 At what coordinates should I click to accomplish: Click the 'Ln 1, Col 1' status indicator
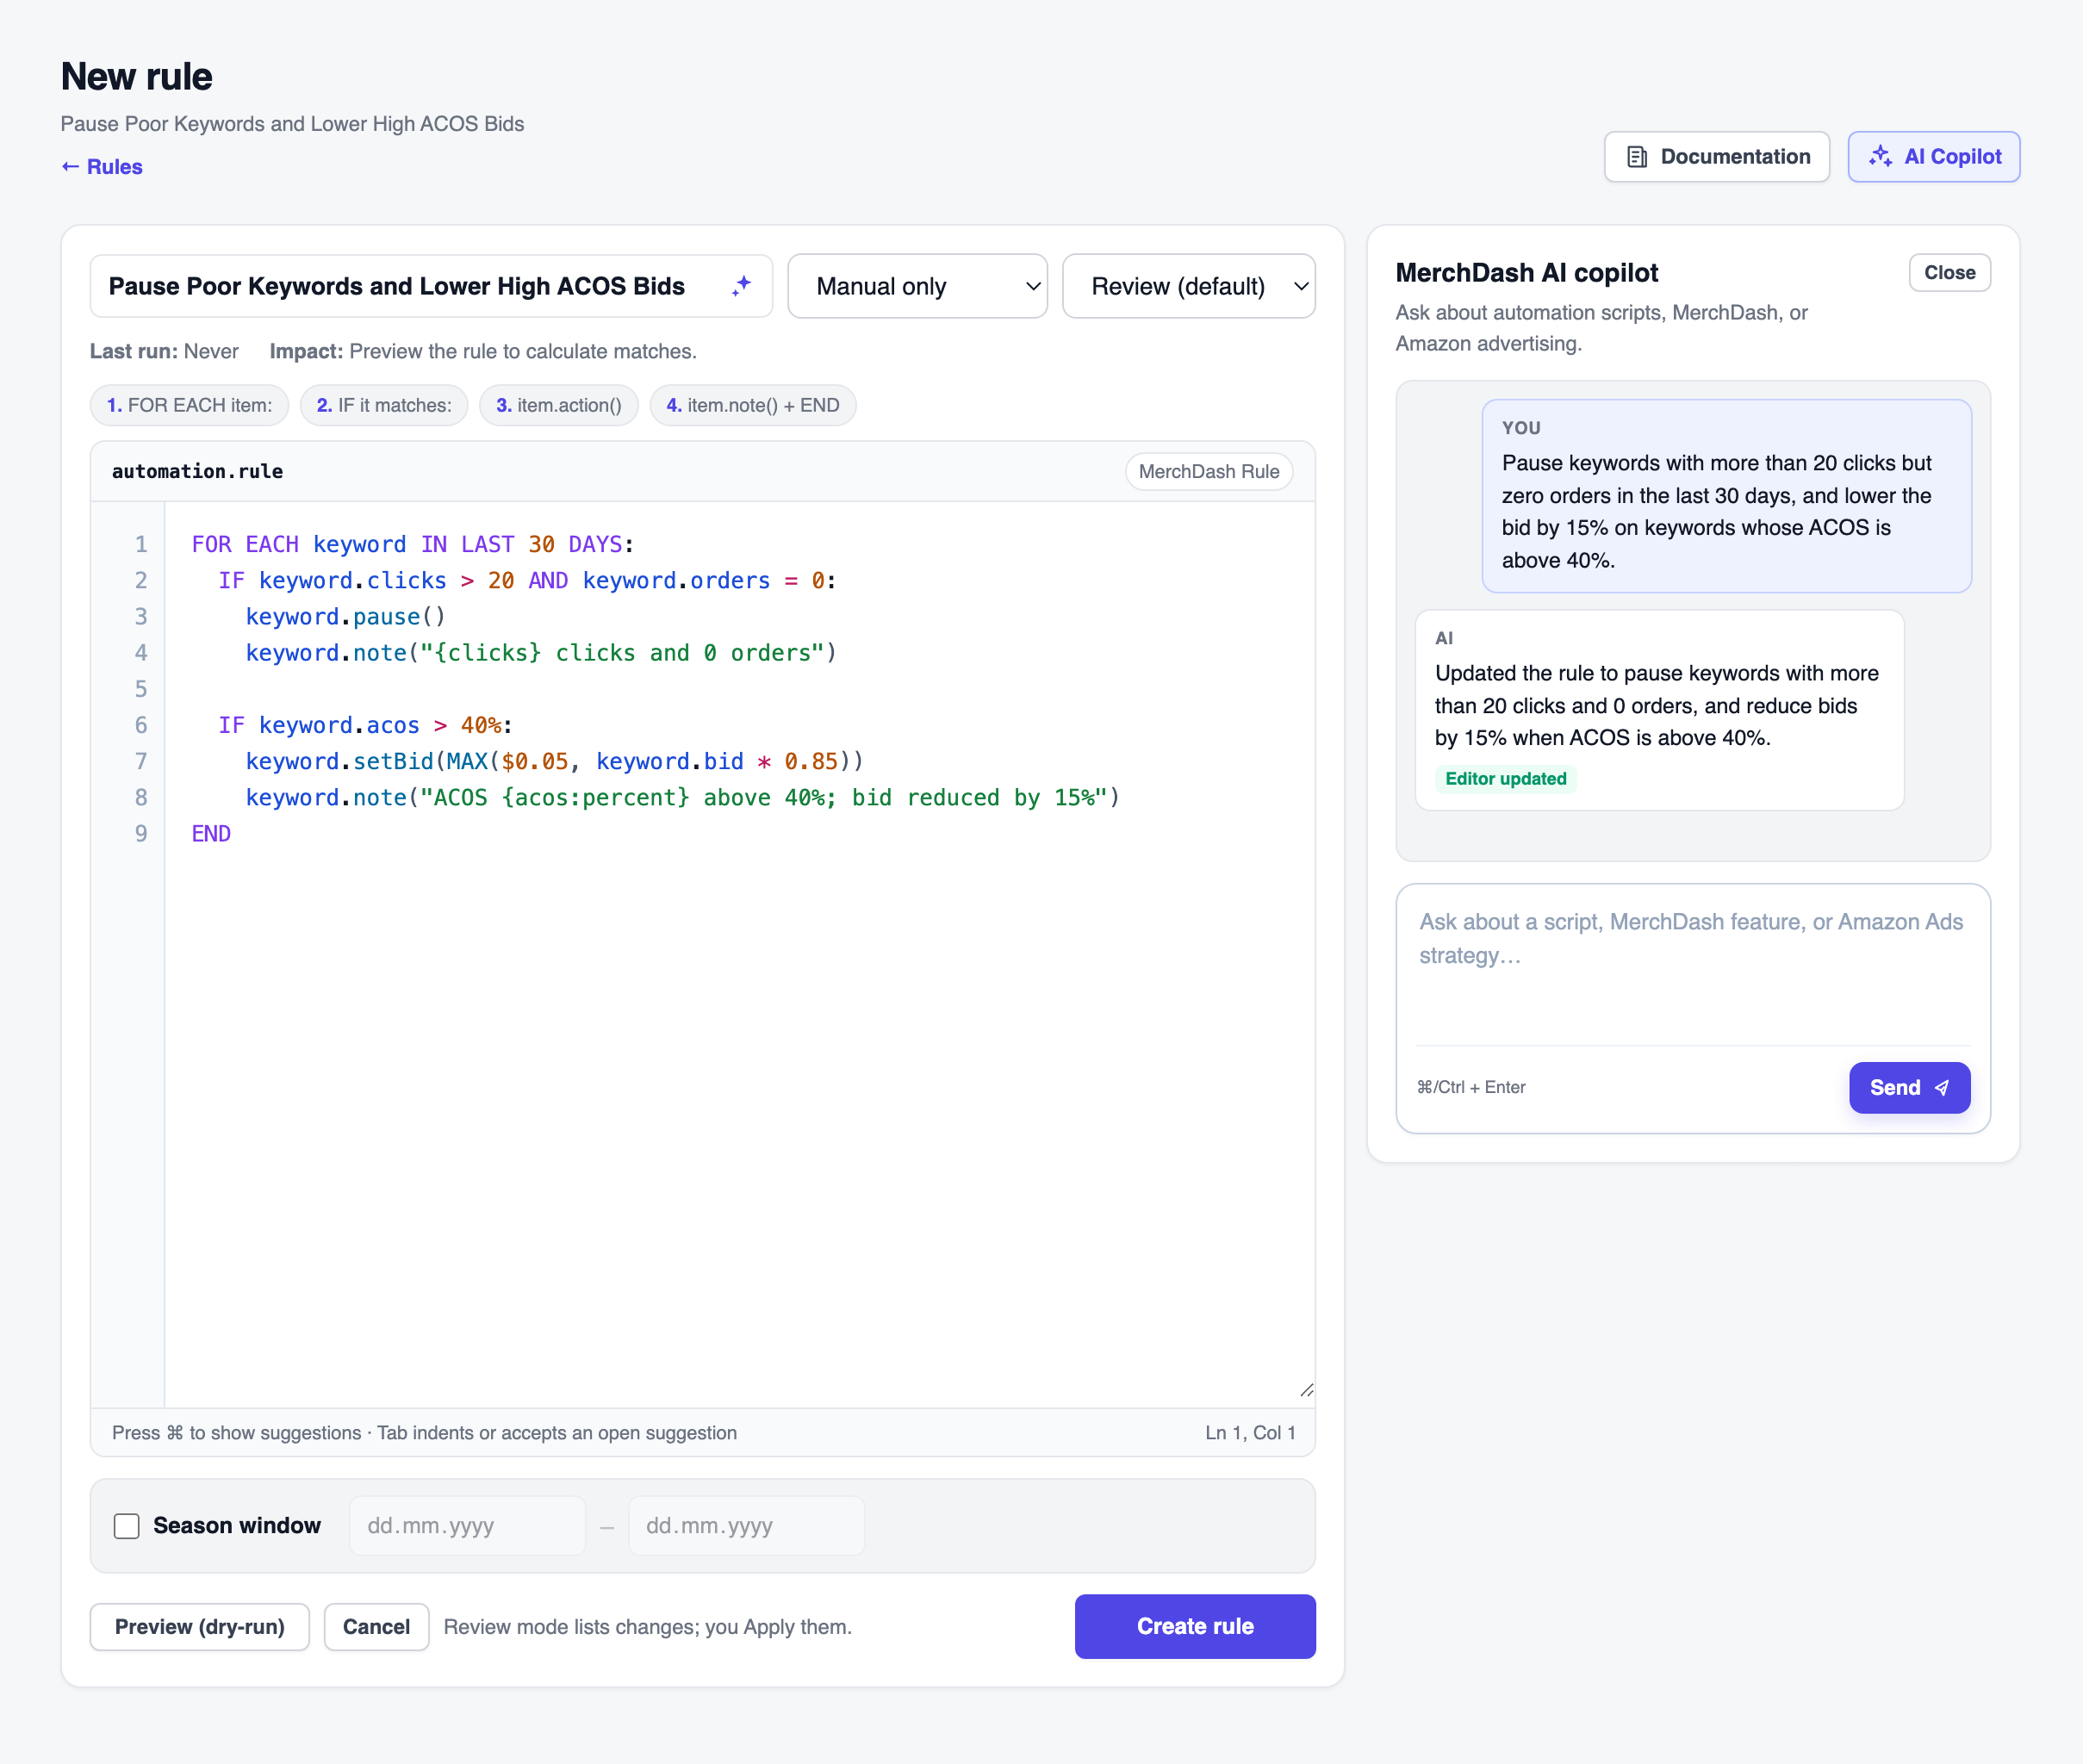coord(1250,1433)
